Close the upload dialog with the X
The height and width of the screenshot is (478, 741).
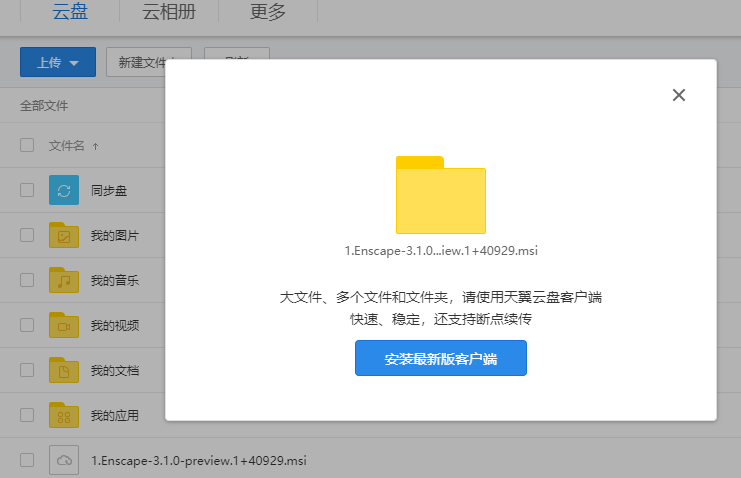679,95
